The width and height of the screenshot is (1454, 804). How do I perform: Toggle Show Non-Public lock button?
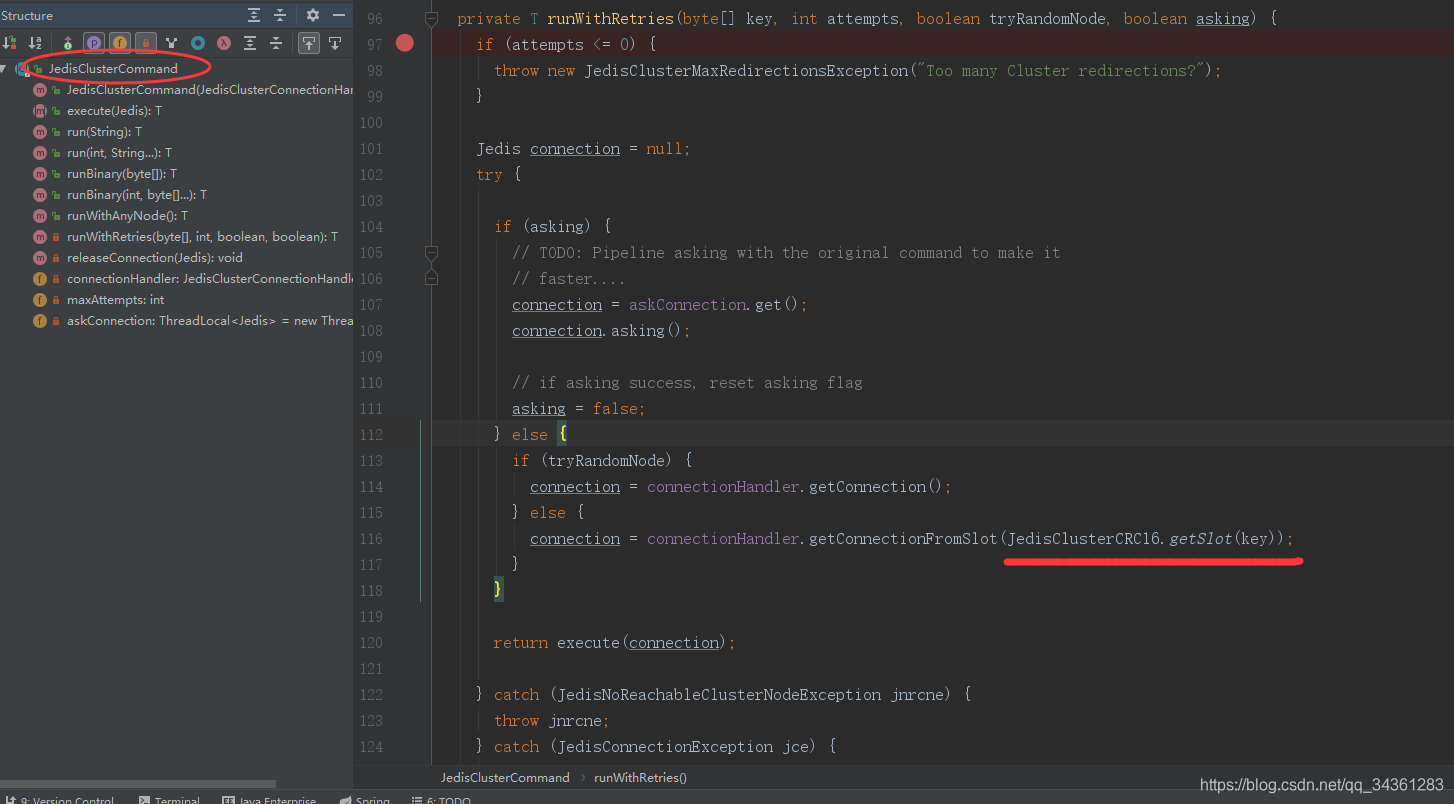click(x=146, y=43)
